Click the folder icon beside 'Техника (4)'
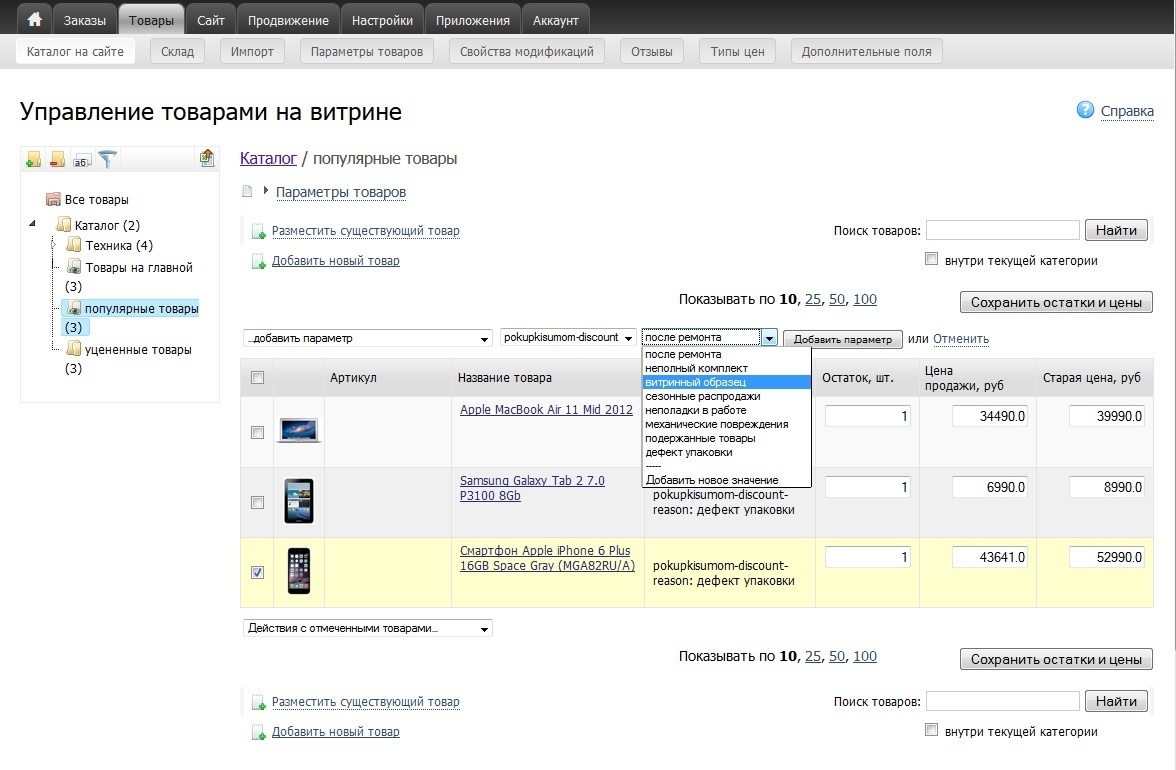The height and width of the screenshot is (770, 1176). [x=74, y=244]
